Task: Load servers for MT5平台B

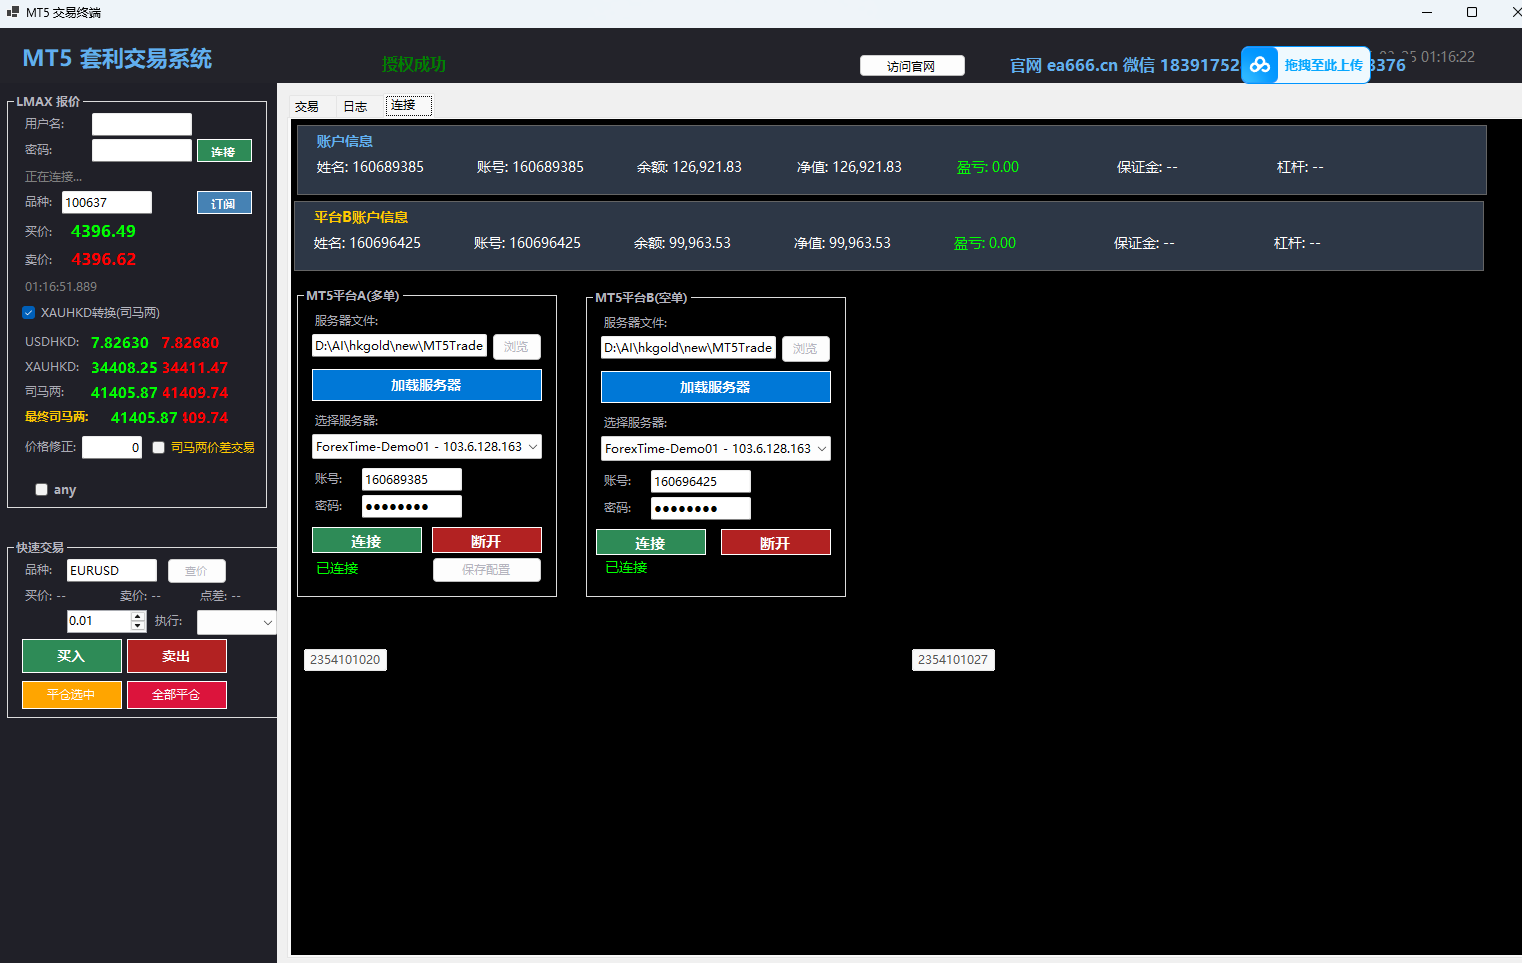Action: click(x=716, y=387)
